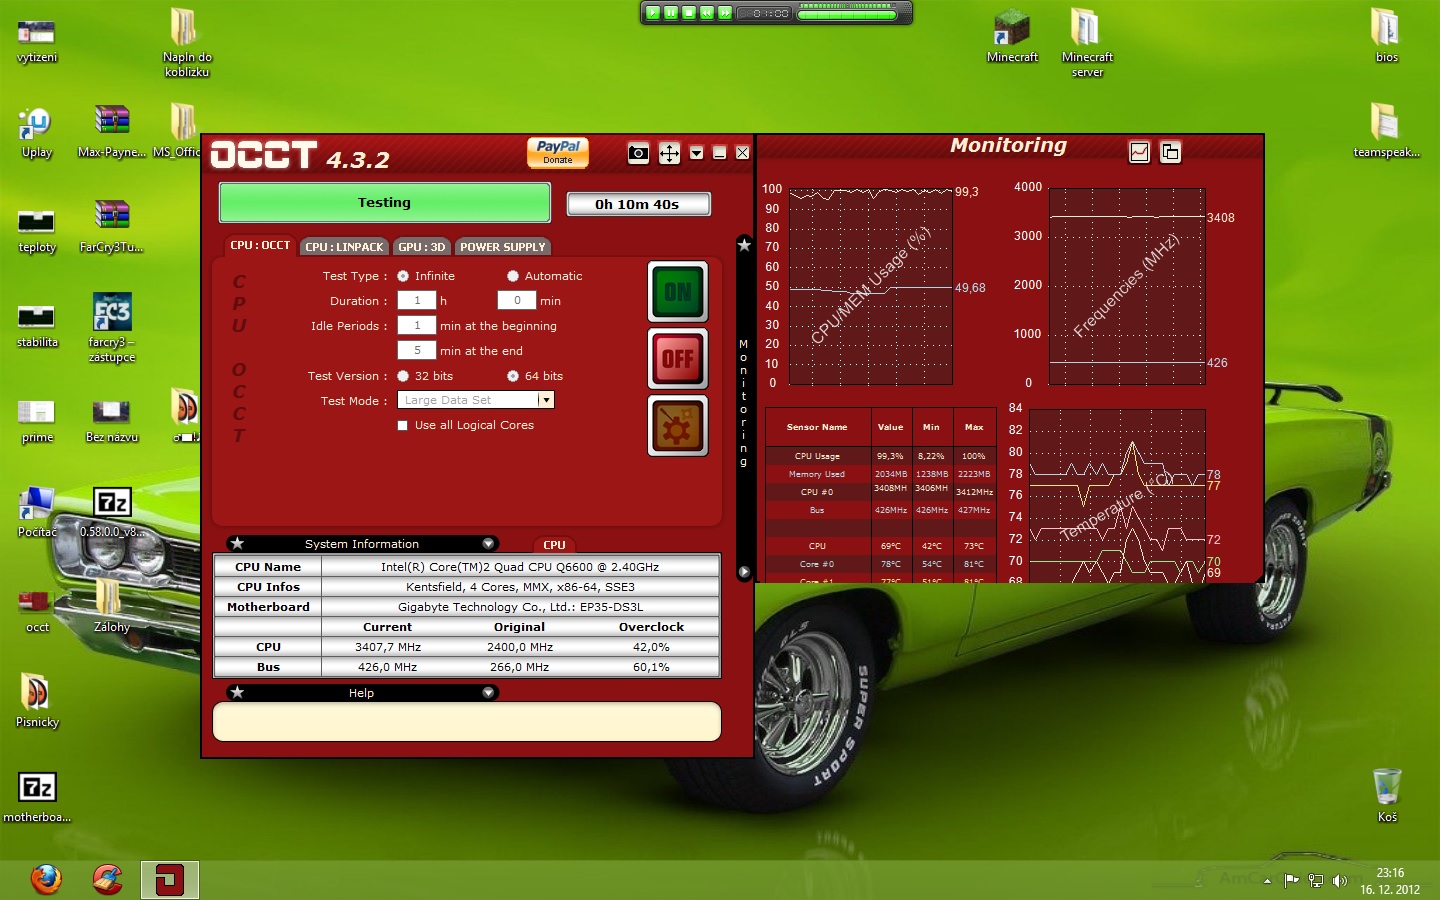Click the Testing status progress bar
Screen dimensions: 1440x900
pos(385,203)
